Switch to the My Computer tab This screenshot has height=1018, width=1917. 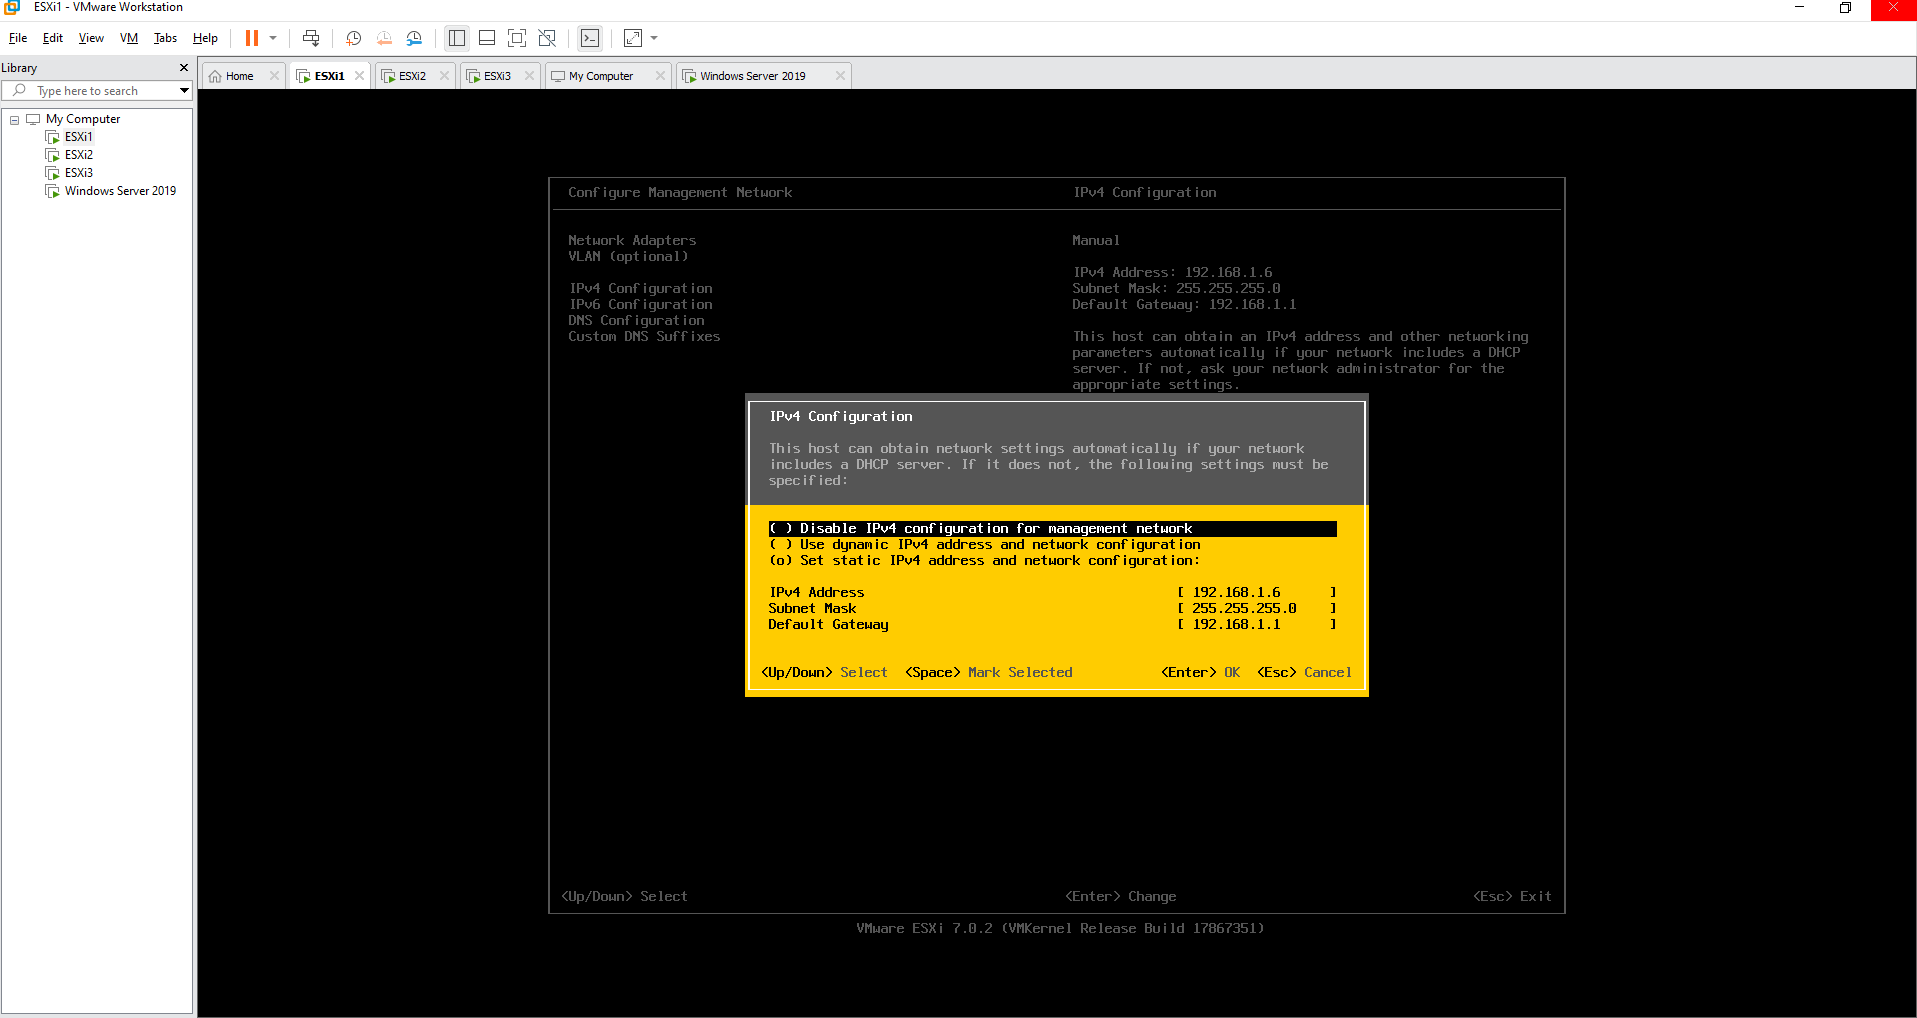coord(601,76)
